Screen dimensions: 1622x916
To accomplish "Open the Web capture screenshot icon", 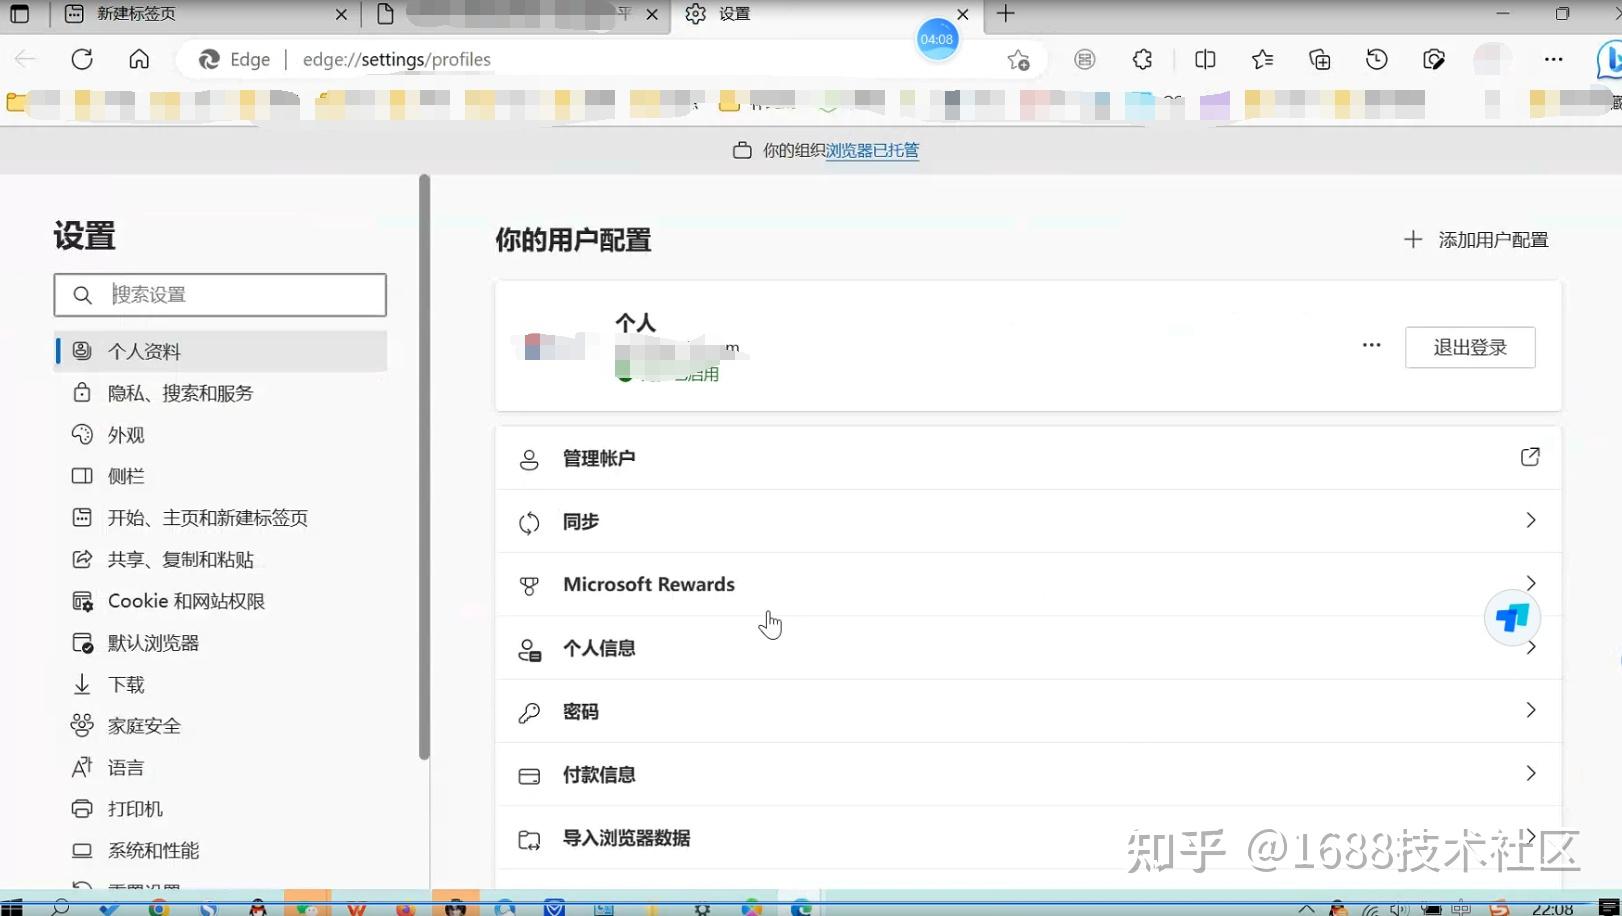I will (1434, 59).
